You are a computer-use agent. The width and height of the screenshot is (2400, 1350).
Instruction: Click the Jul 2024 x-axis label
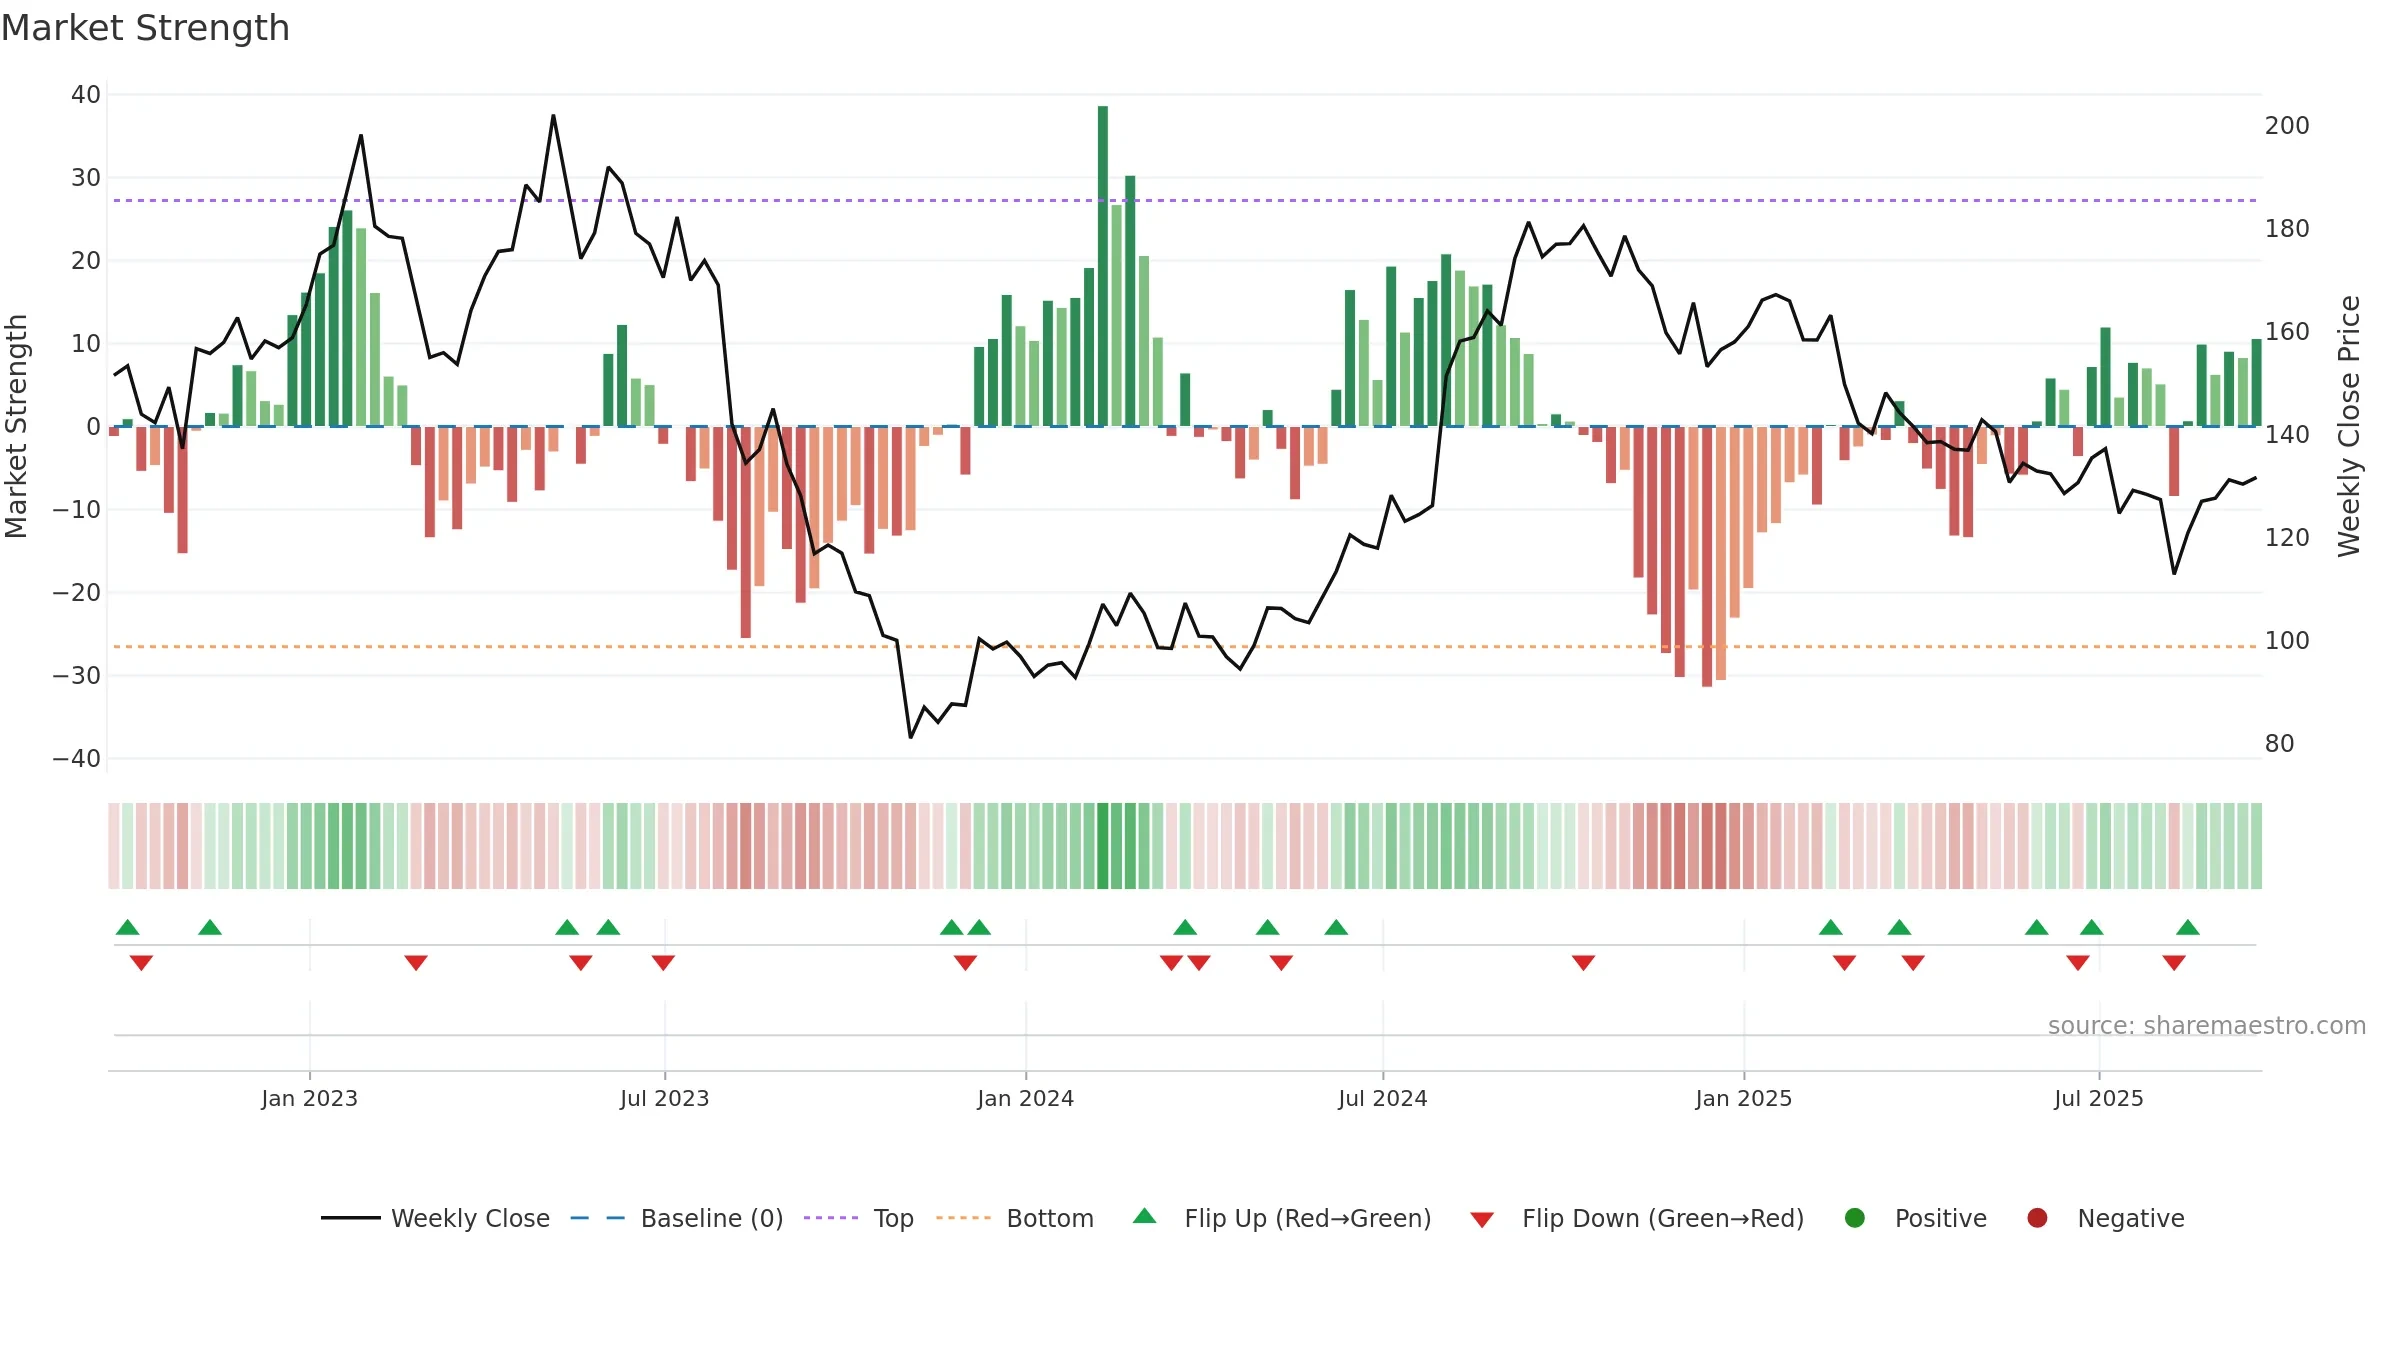[1383, 1098]
